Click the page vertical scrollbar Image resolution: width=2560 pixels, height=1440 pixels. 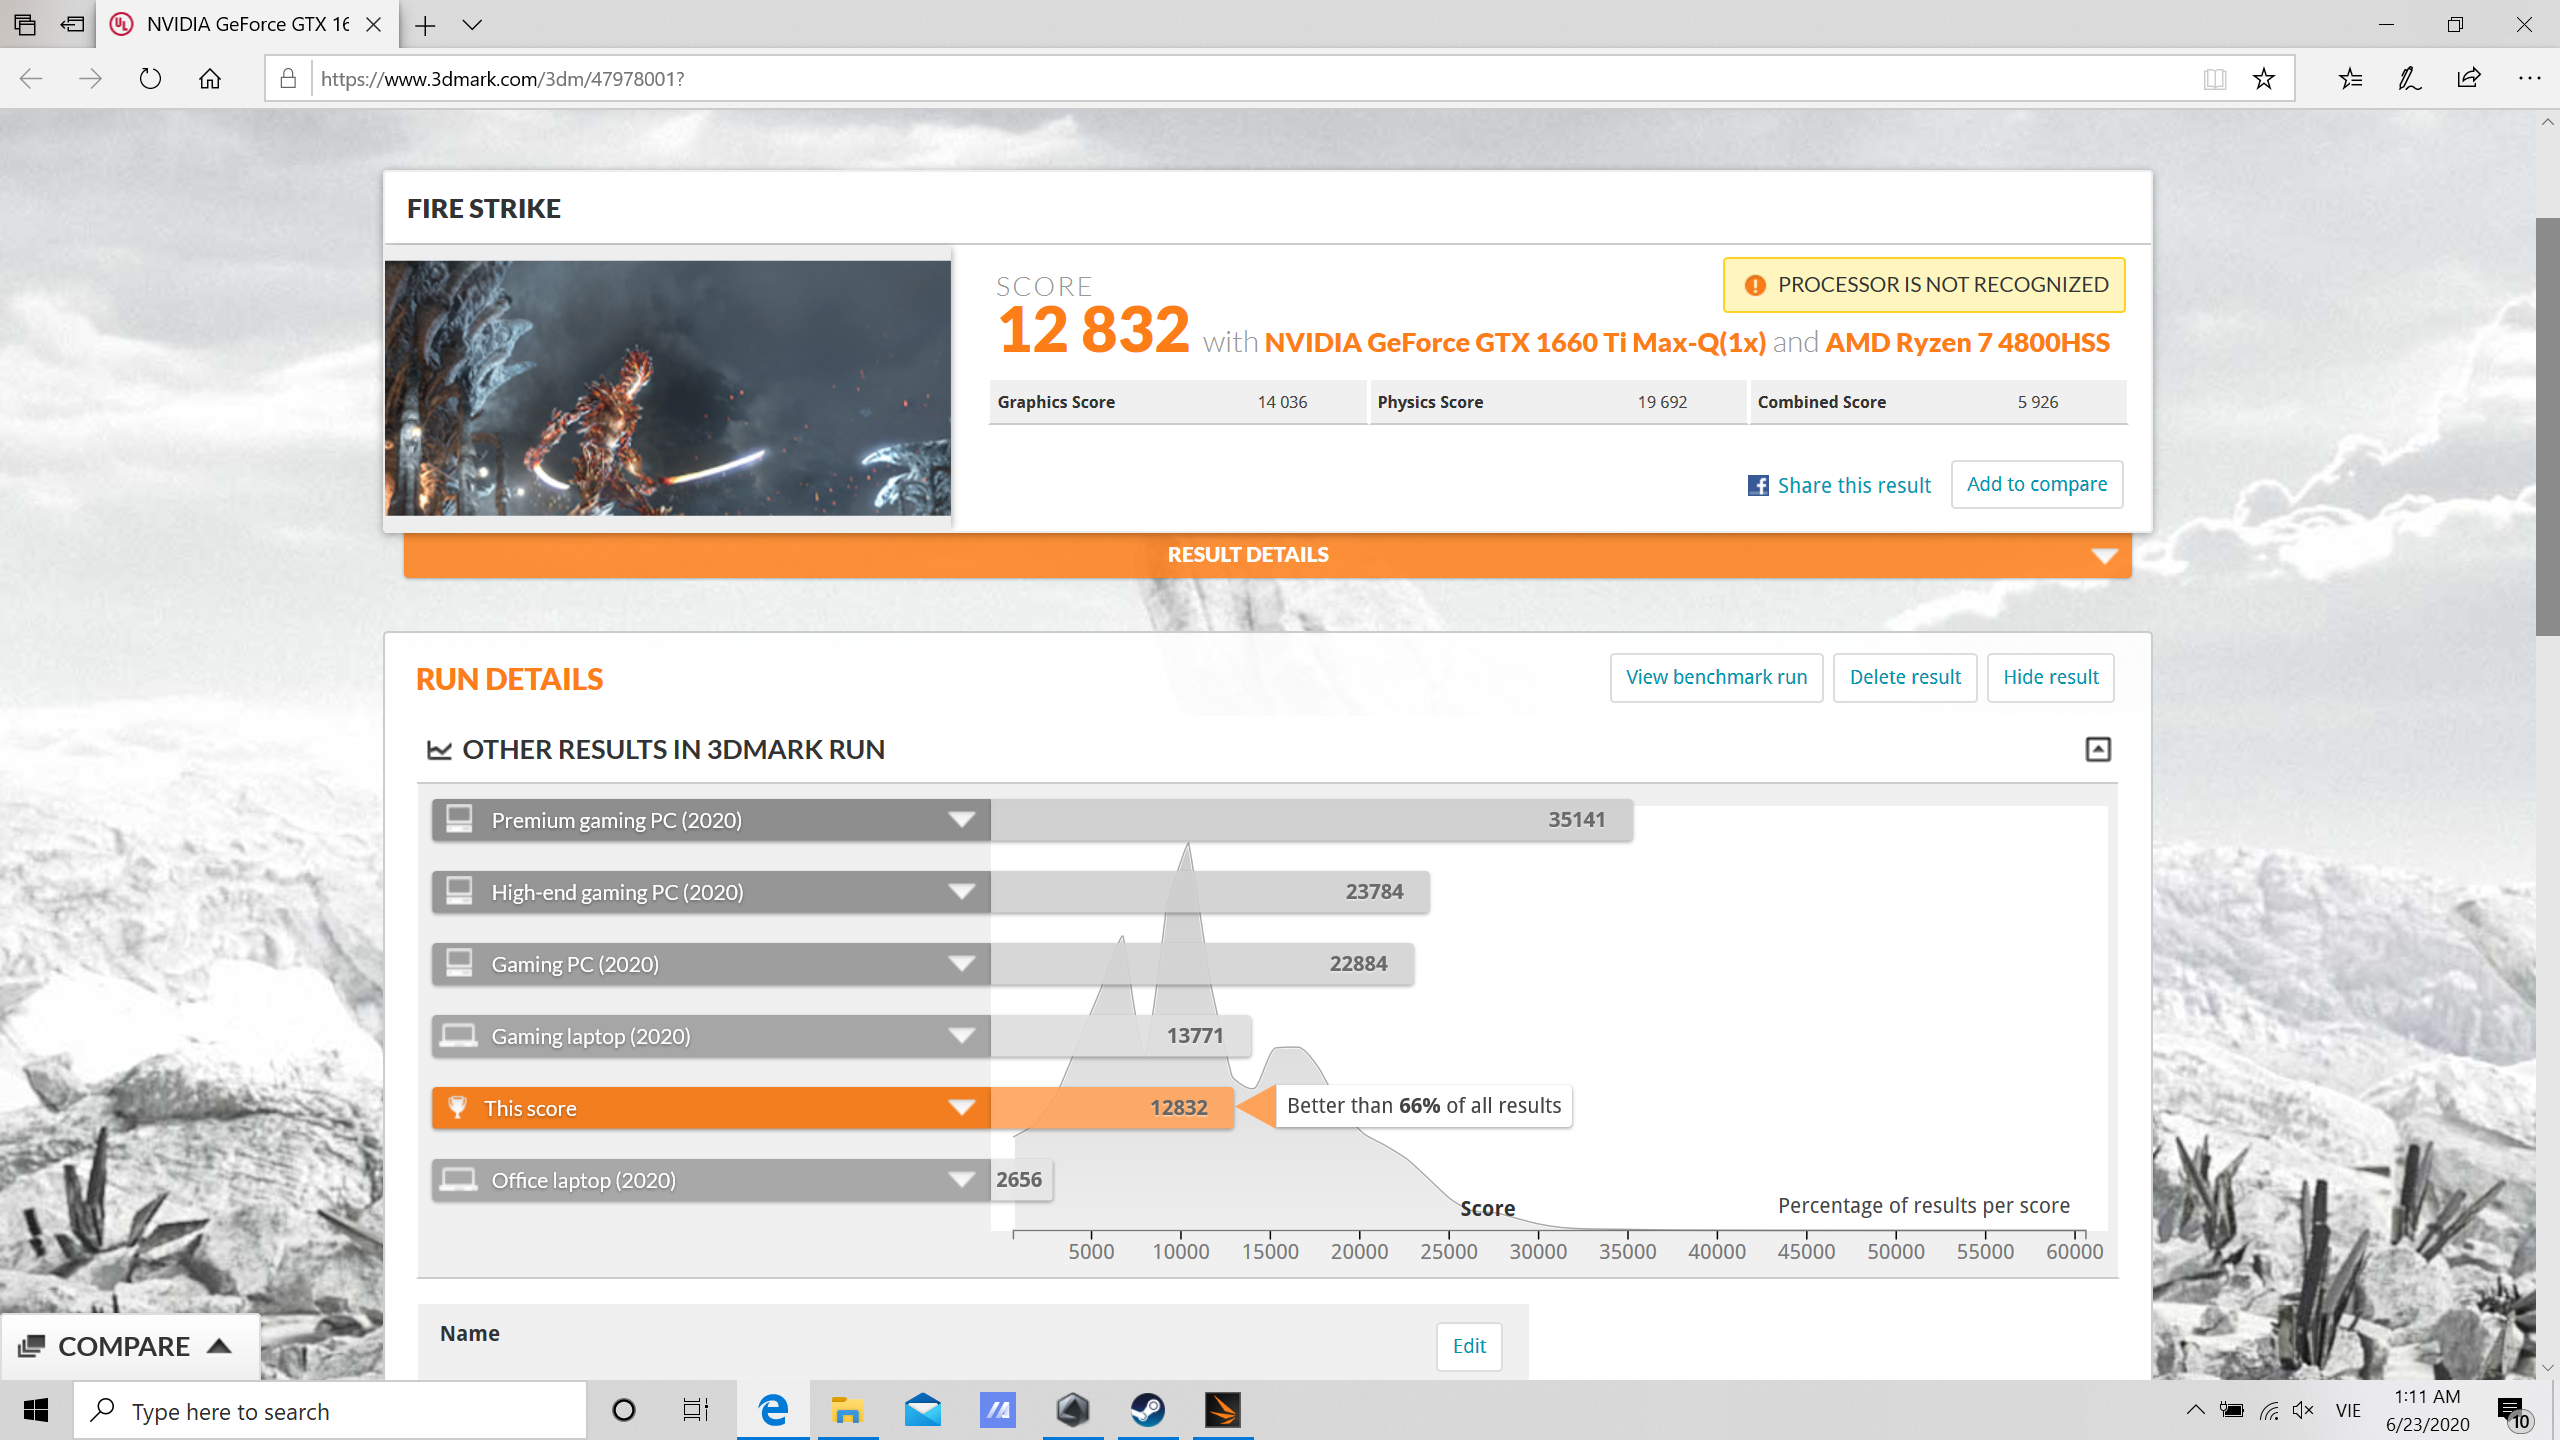pos(2547,426)
